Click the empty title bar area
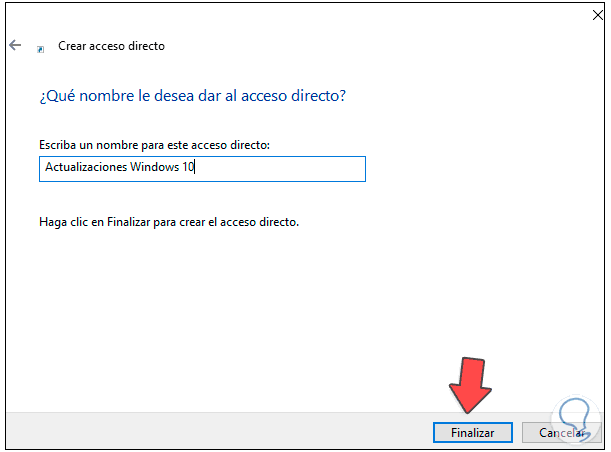 click(300, 16)
